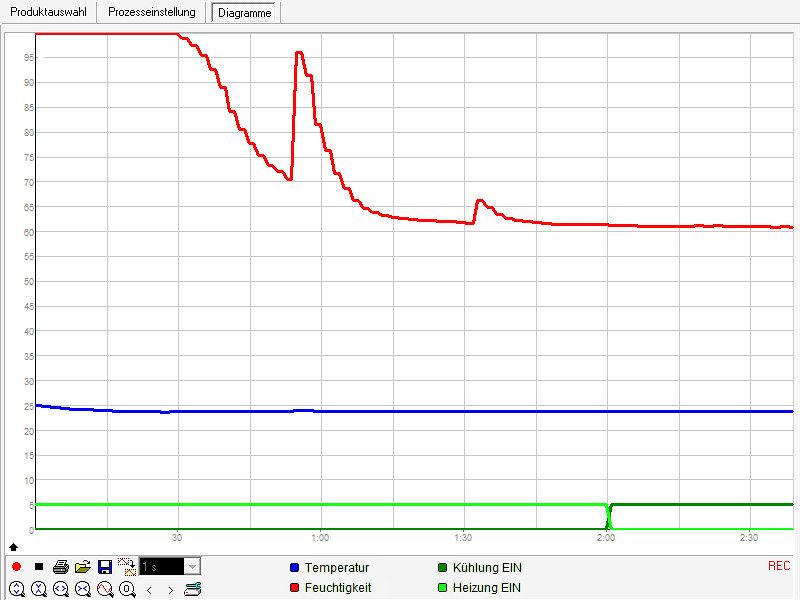Viewport: 800px width, 600px height.
Task: Stop recording with the black square button
Action: [x=39, y=567]
